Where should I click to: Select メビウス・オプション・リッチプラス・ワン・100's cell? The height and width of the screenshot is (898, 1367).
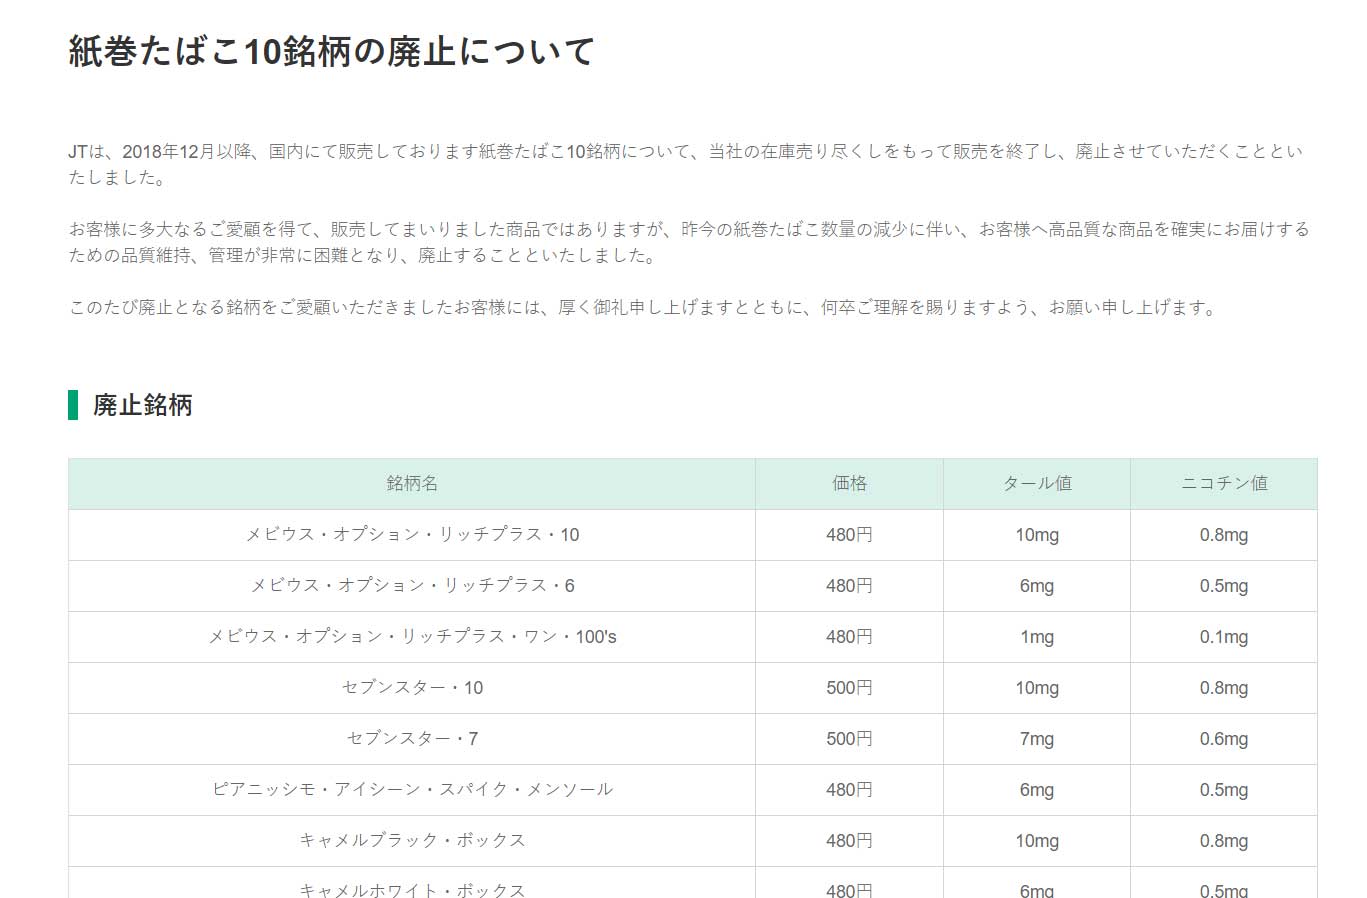tap(412, 637)
